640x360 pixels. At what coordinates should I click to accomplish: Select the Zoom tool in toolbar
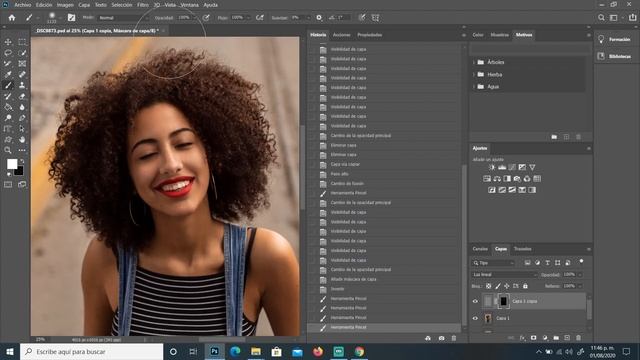[8, 150]
